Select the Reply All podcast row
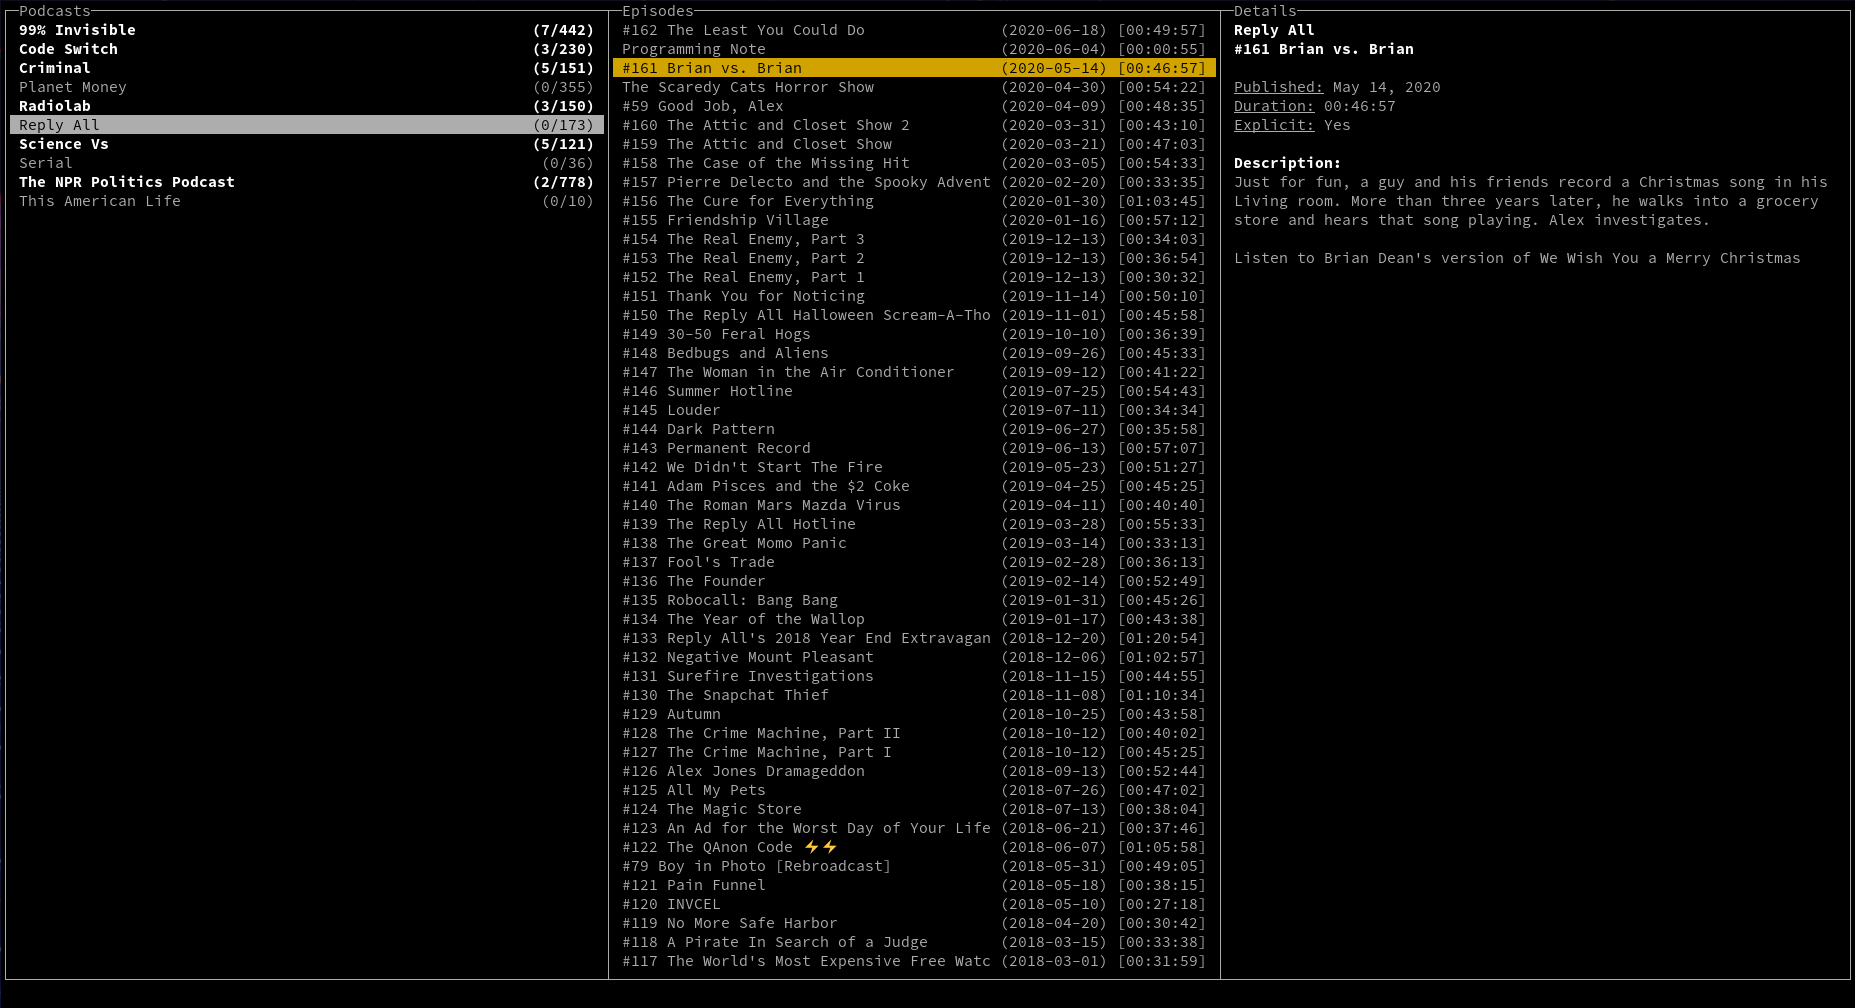Viewport: 1855px width, 1008px height. [306, 125]
